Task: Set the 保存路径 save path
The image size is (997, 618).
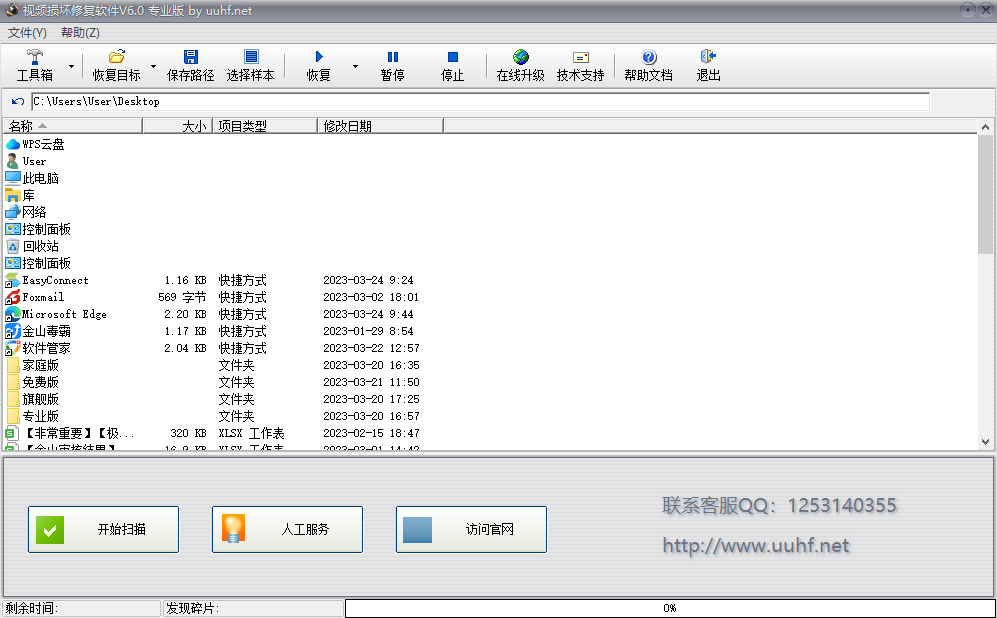Action: click(x=190, y=65)
